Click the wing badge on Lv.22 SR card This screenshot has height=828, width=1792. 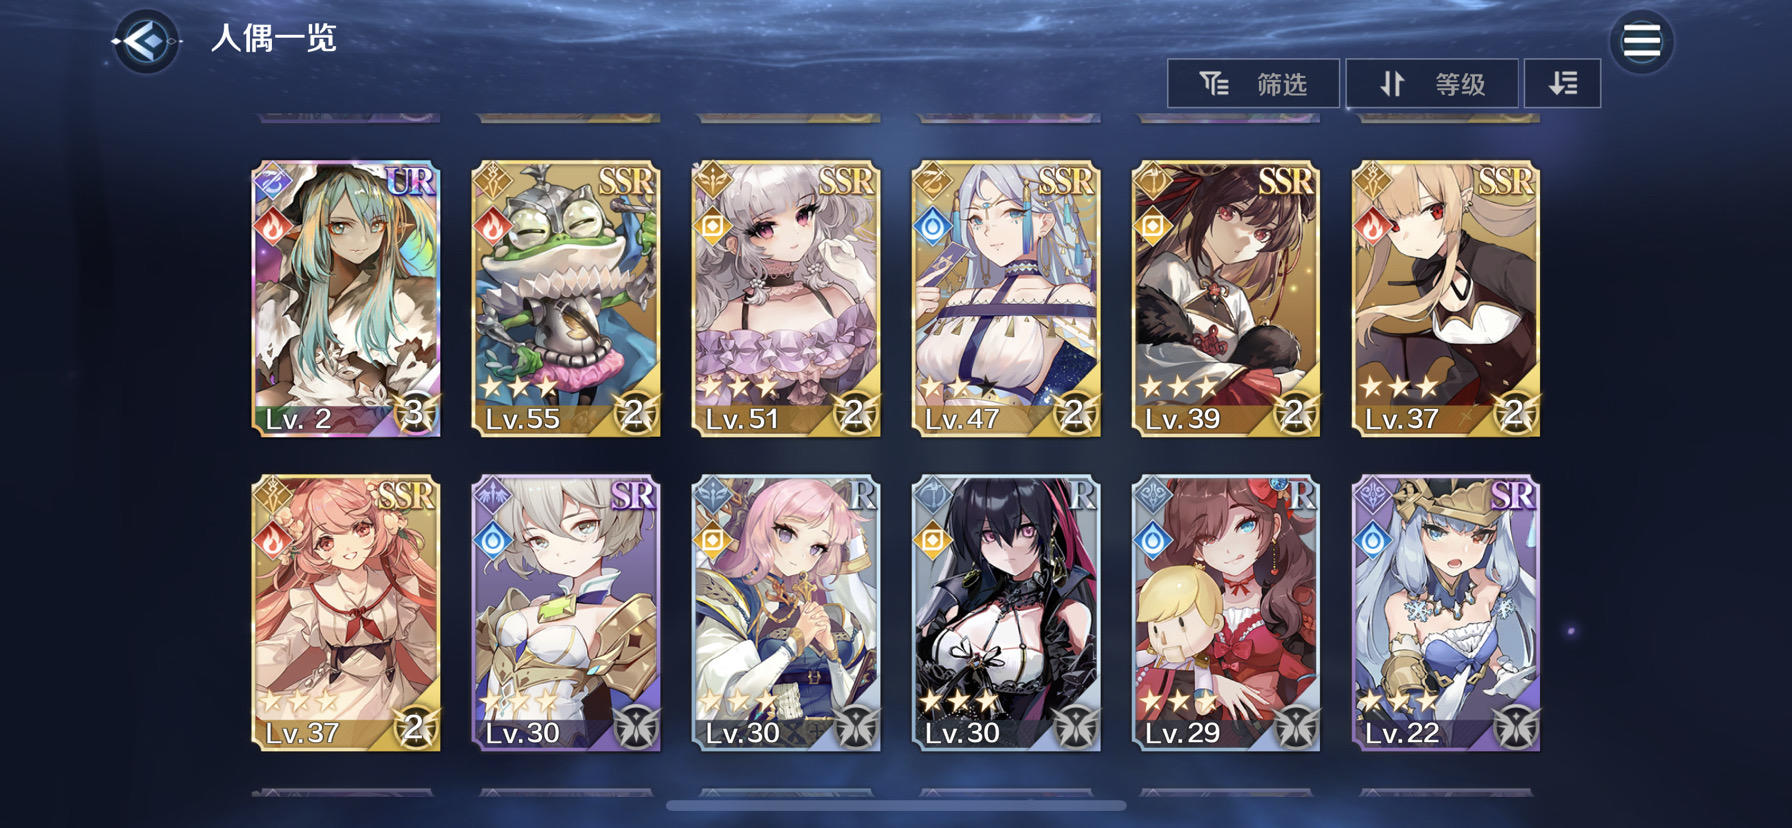[1514, 726]
